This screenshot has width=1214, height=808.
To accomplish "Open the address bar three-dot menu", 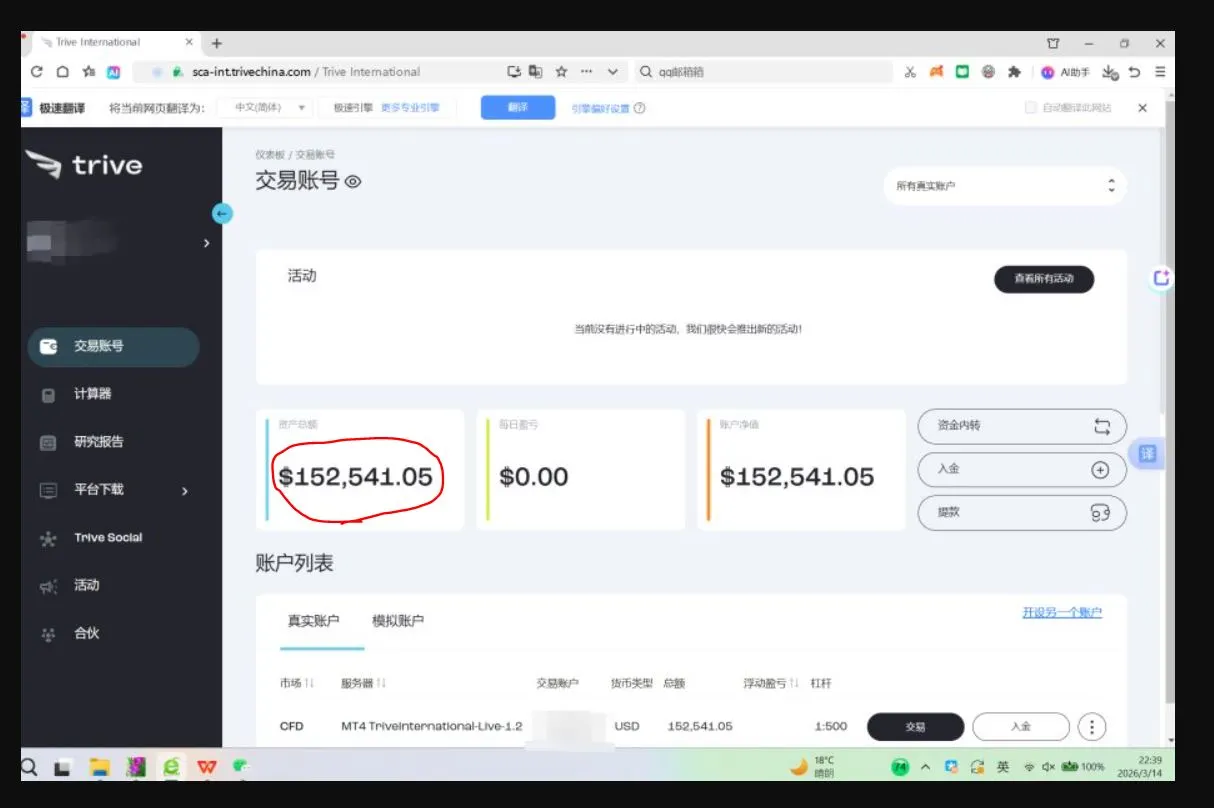I will 586,72.
